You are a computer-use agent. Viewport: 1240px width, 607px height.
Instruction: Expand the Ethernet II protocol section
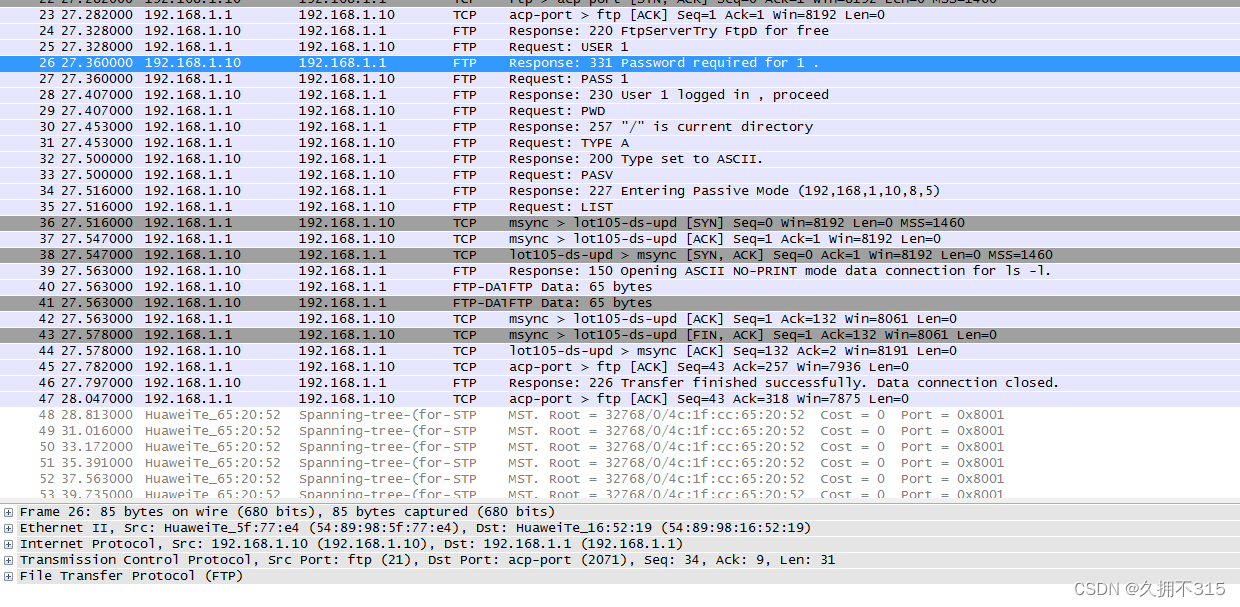[x=8, y=527]
